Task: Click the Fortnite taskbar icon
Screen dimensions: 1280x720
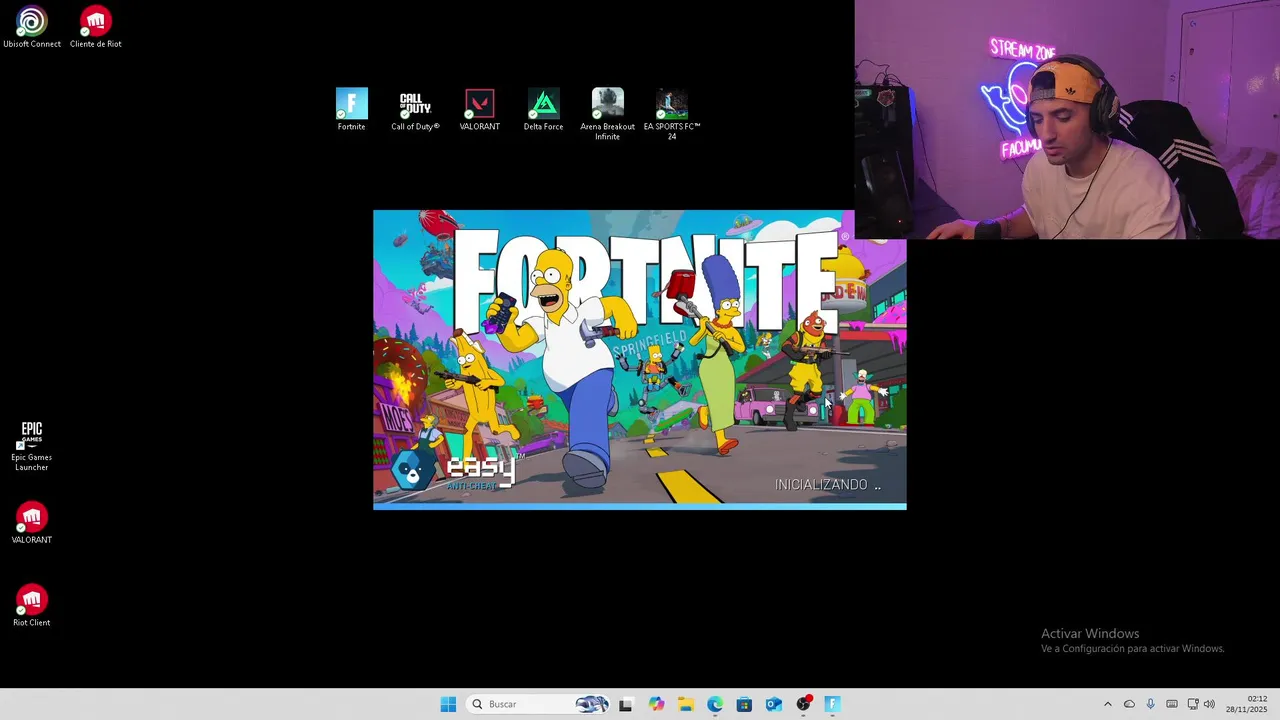Action: point(832,704)
